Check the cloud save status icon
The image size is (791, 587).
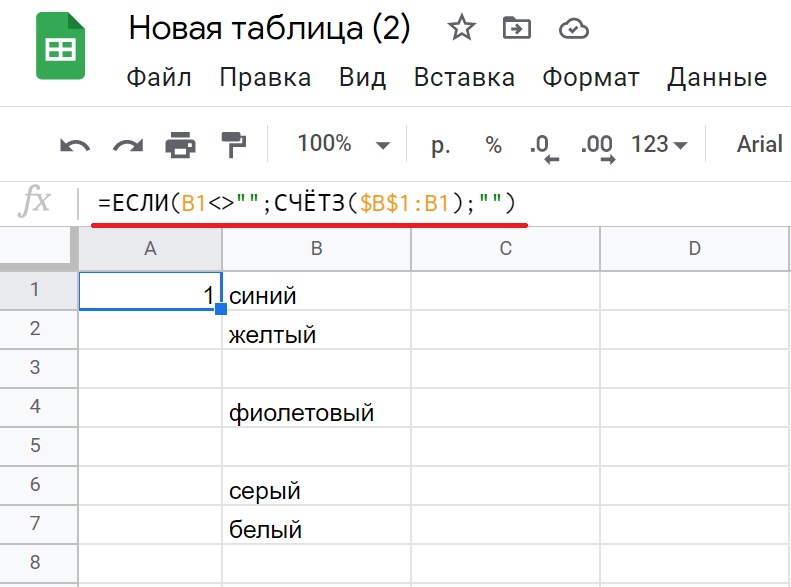point(573,29)
